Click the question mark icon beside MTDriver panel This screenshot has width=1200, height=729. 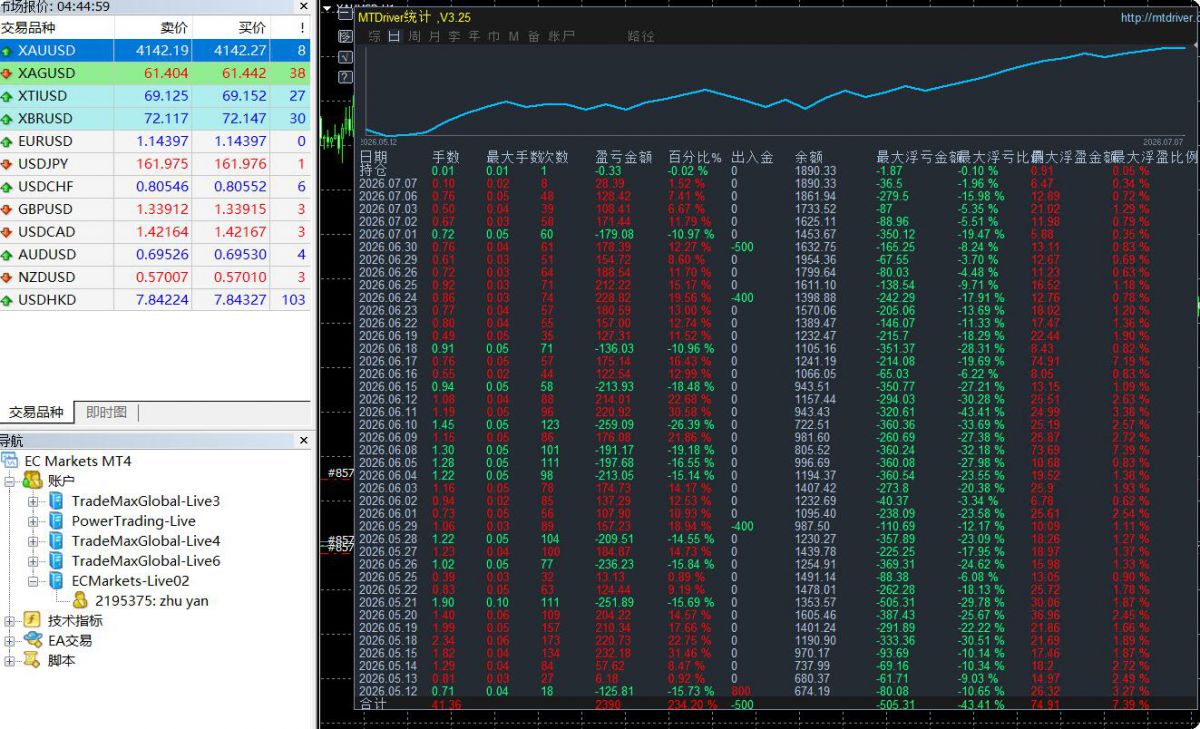[x=345, y=77]
